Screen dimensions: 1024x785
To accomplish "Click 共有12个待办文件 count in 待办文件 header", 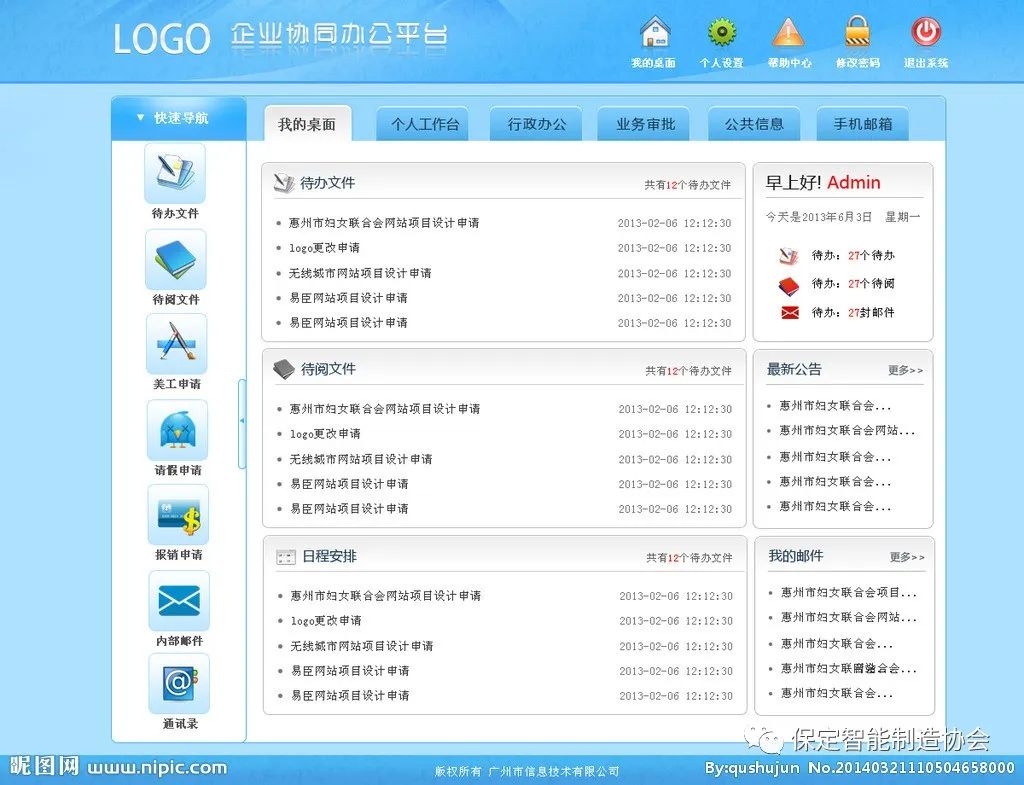I will [x=688, y=185].
